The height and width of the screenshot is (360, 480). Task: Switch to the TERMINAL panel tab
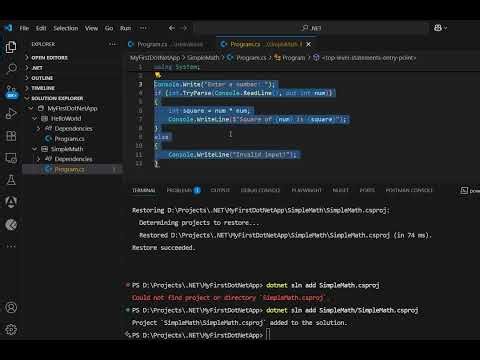(x=144, y=190)
